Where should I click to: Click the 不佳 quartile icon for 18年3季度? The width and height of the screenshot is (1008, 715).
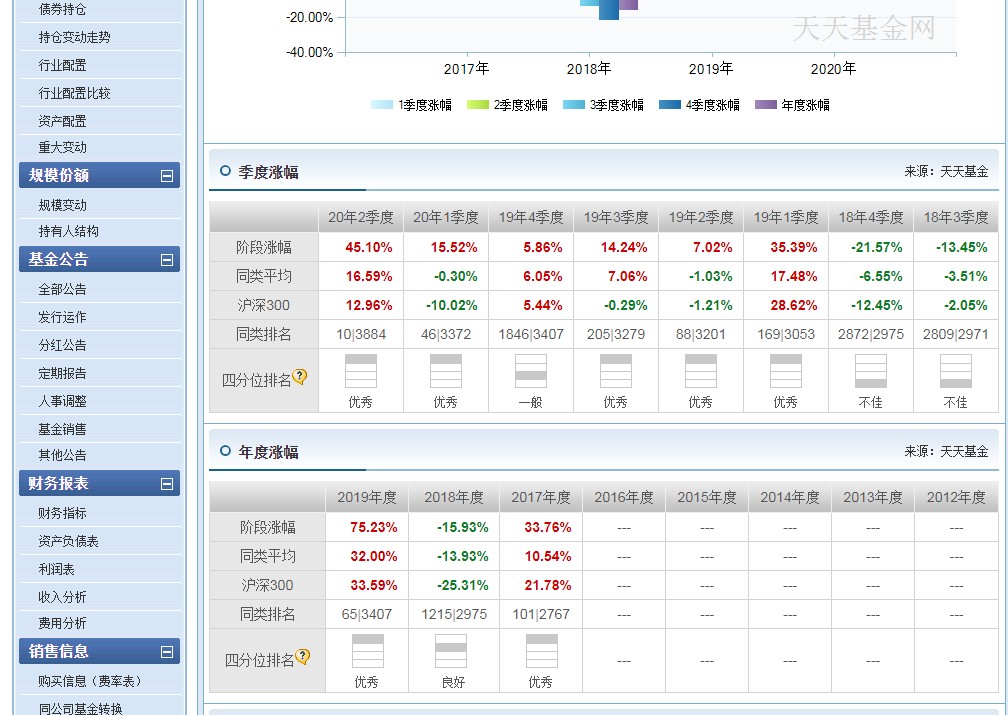tap(955, 371)
